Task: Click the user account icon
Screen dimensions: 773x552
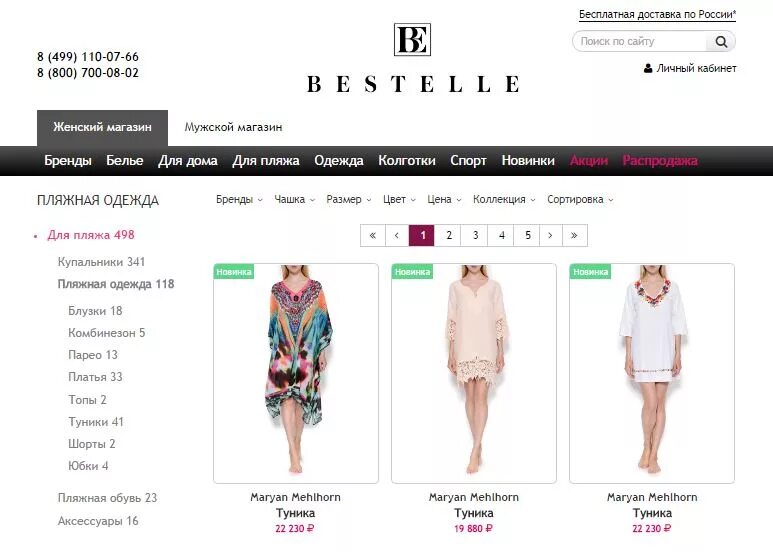Action: (648, 68)
